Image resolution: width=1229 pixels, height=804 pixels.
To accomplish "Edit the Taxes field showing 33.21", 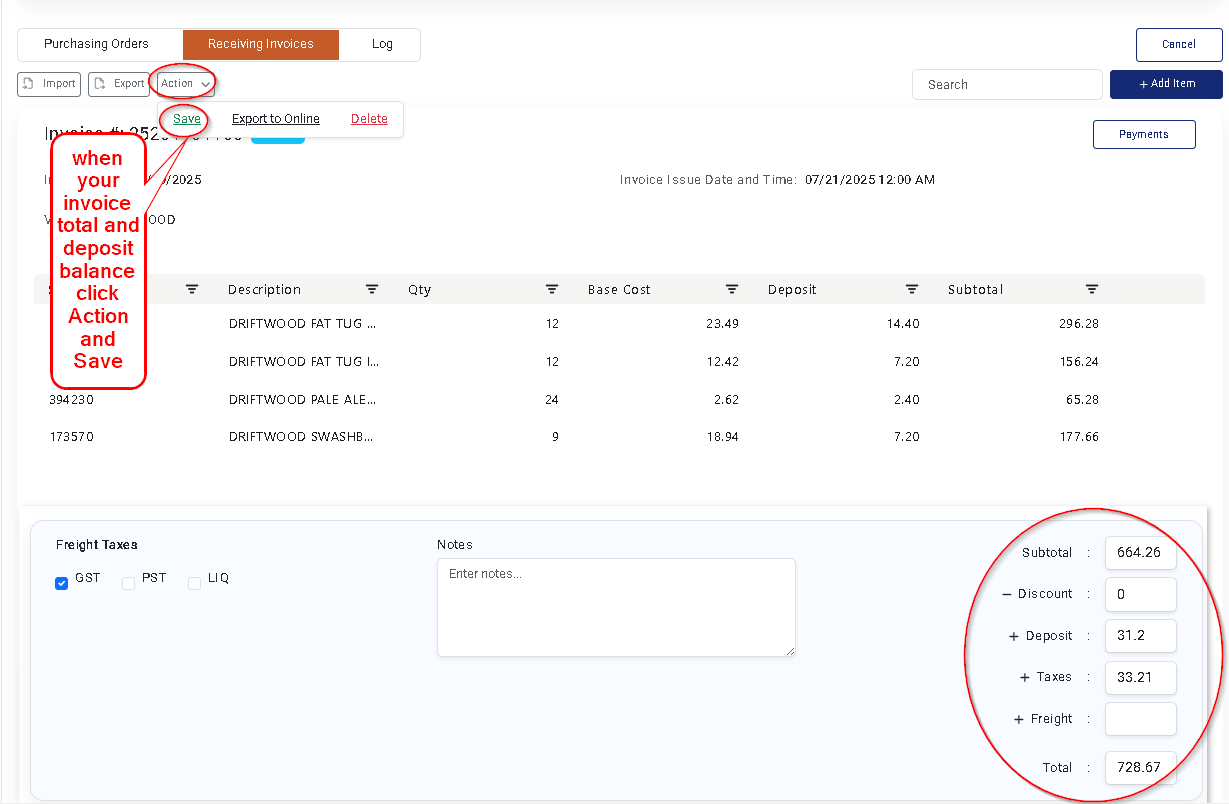I will (x=1141, y=677).
